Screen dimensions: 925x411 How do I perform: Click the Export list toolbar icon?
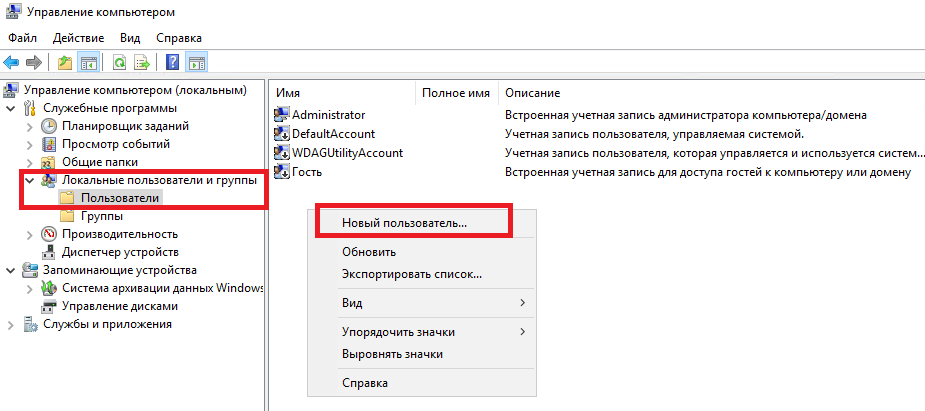[142, 62]
